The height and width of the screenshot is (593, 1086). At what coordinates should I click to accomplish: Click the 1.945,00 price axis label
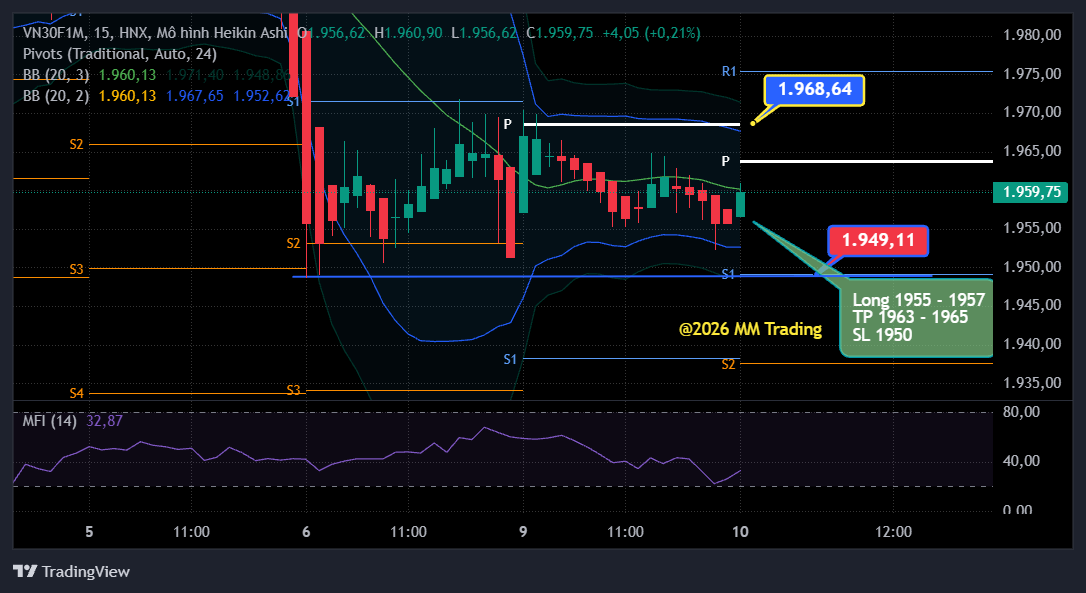pyautogui.click(x=1032, y=305)
